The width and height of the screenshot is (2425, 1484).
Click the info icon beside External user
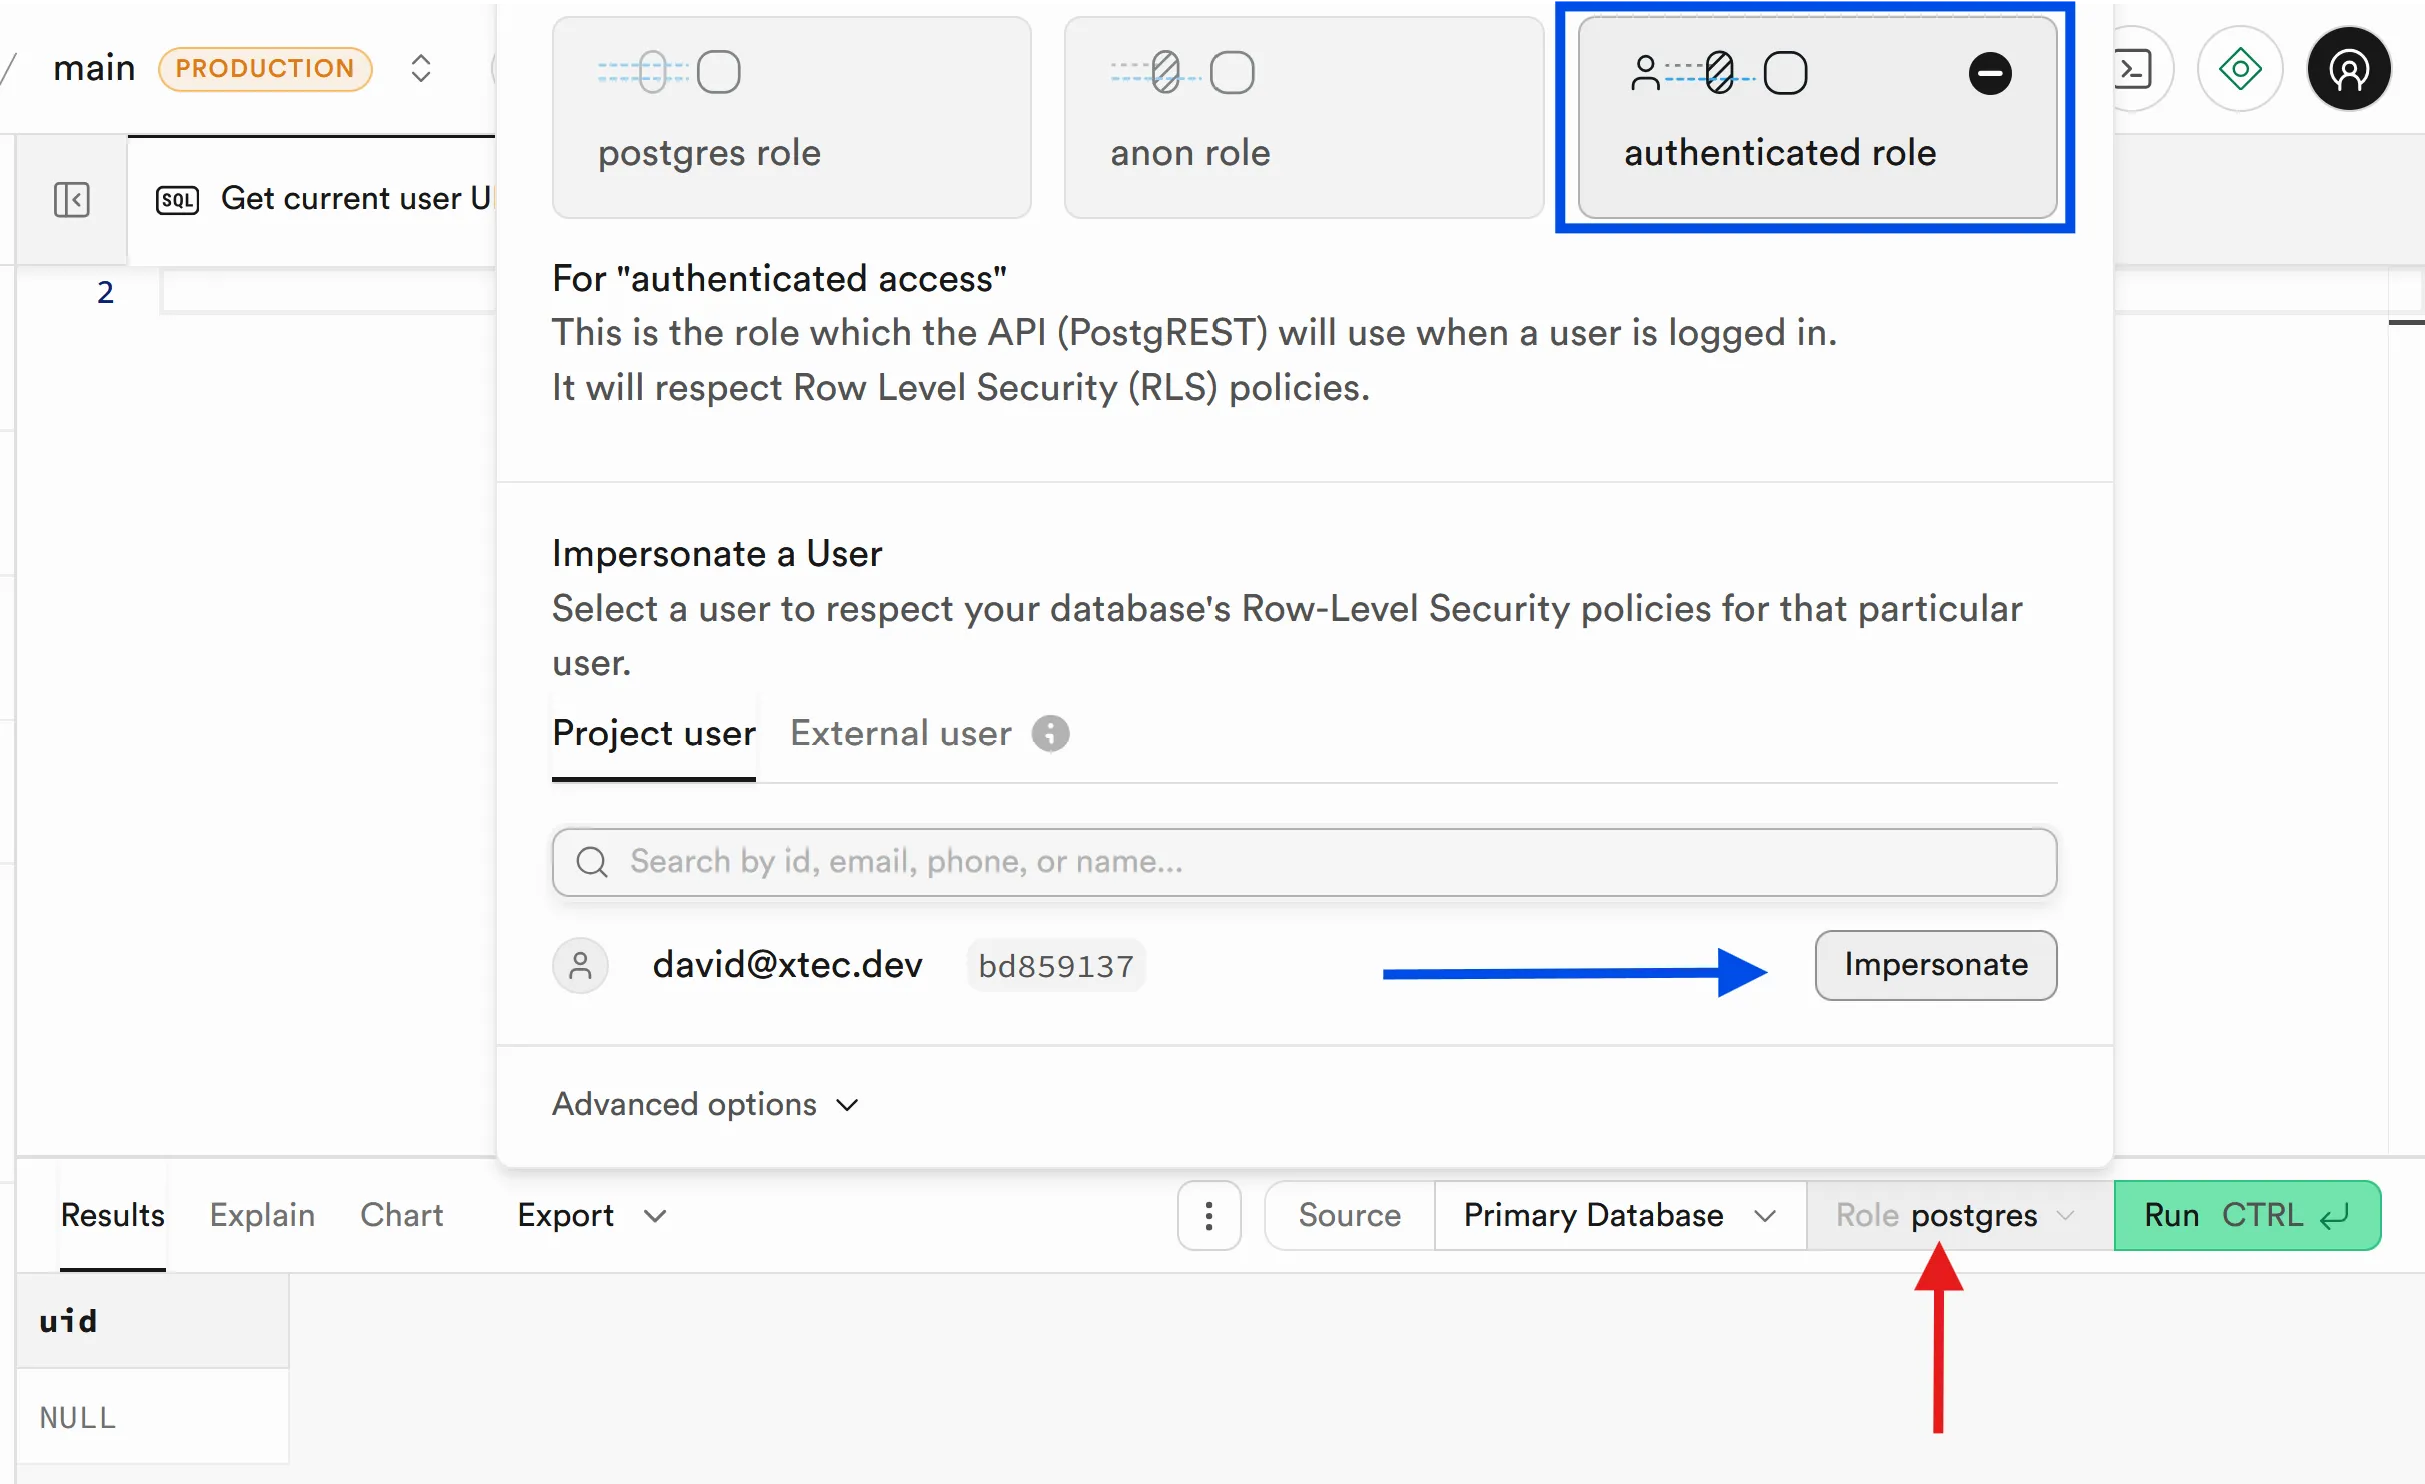point(1050,733)
